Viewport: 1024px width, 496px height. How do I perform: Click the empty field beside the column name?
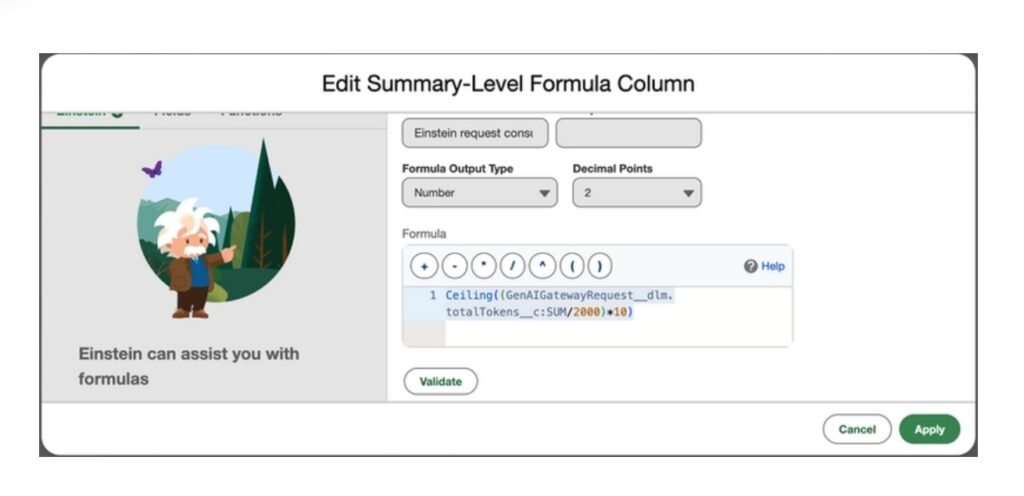point(628,133)
